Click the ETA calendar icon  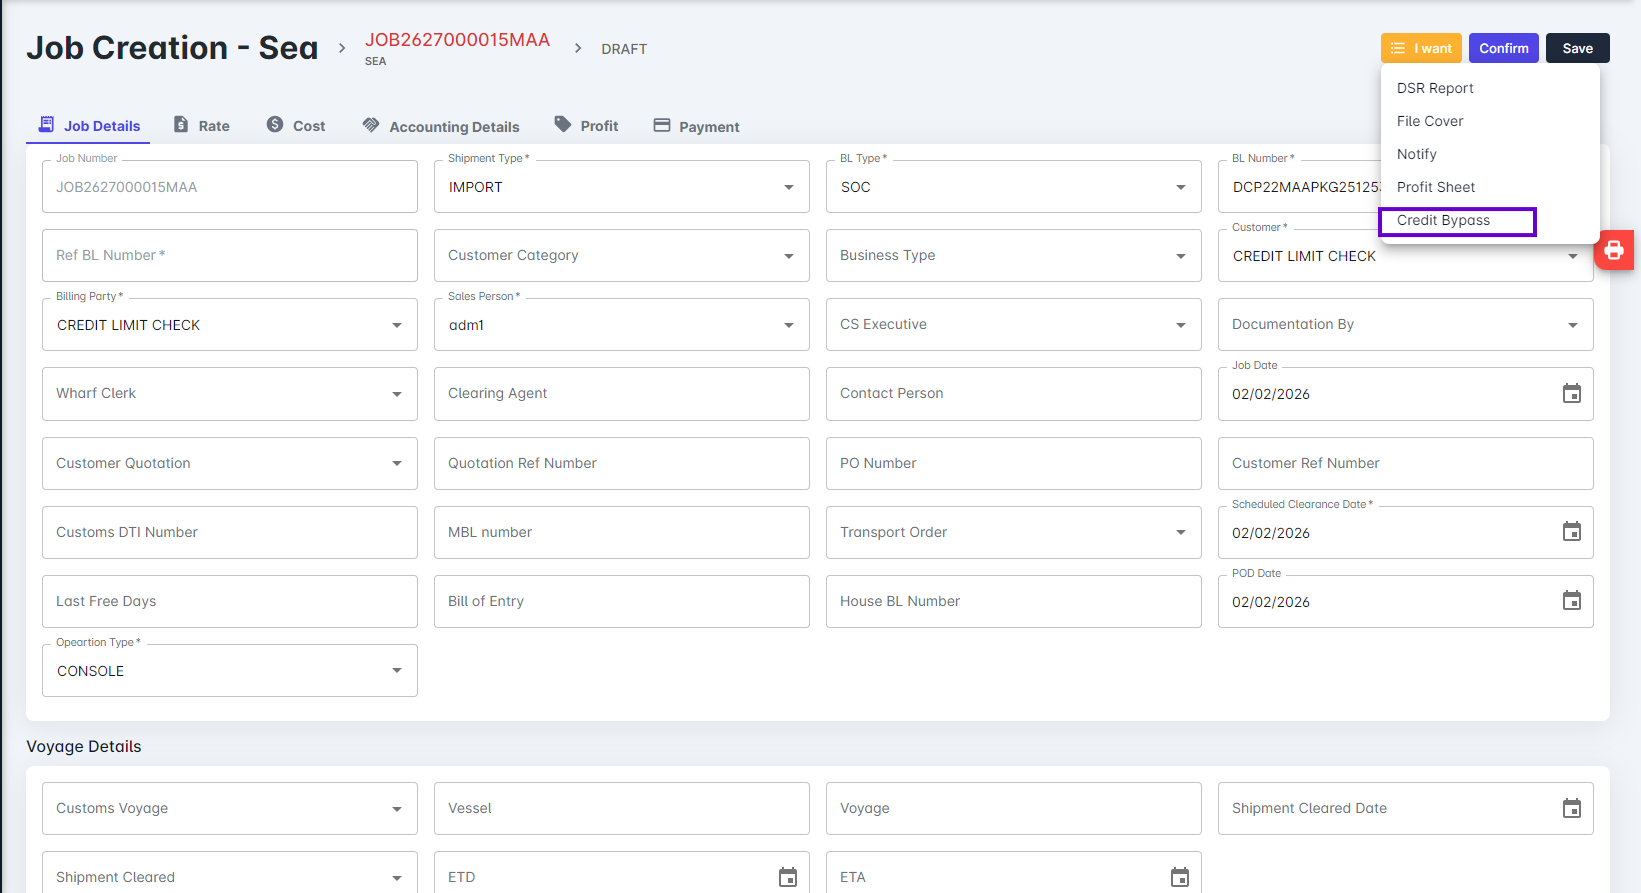tap(1179, 877)
